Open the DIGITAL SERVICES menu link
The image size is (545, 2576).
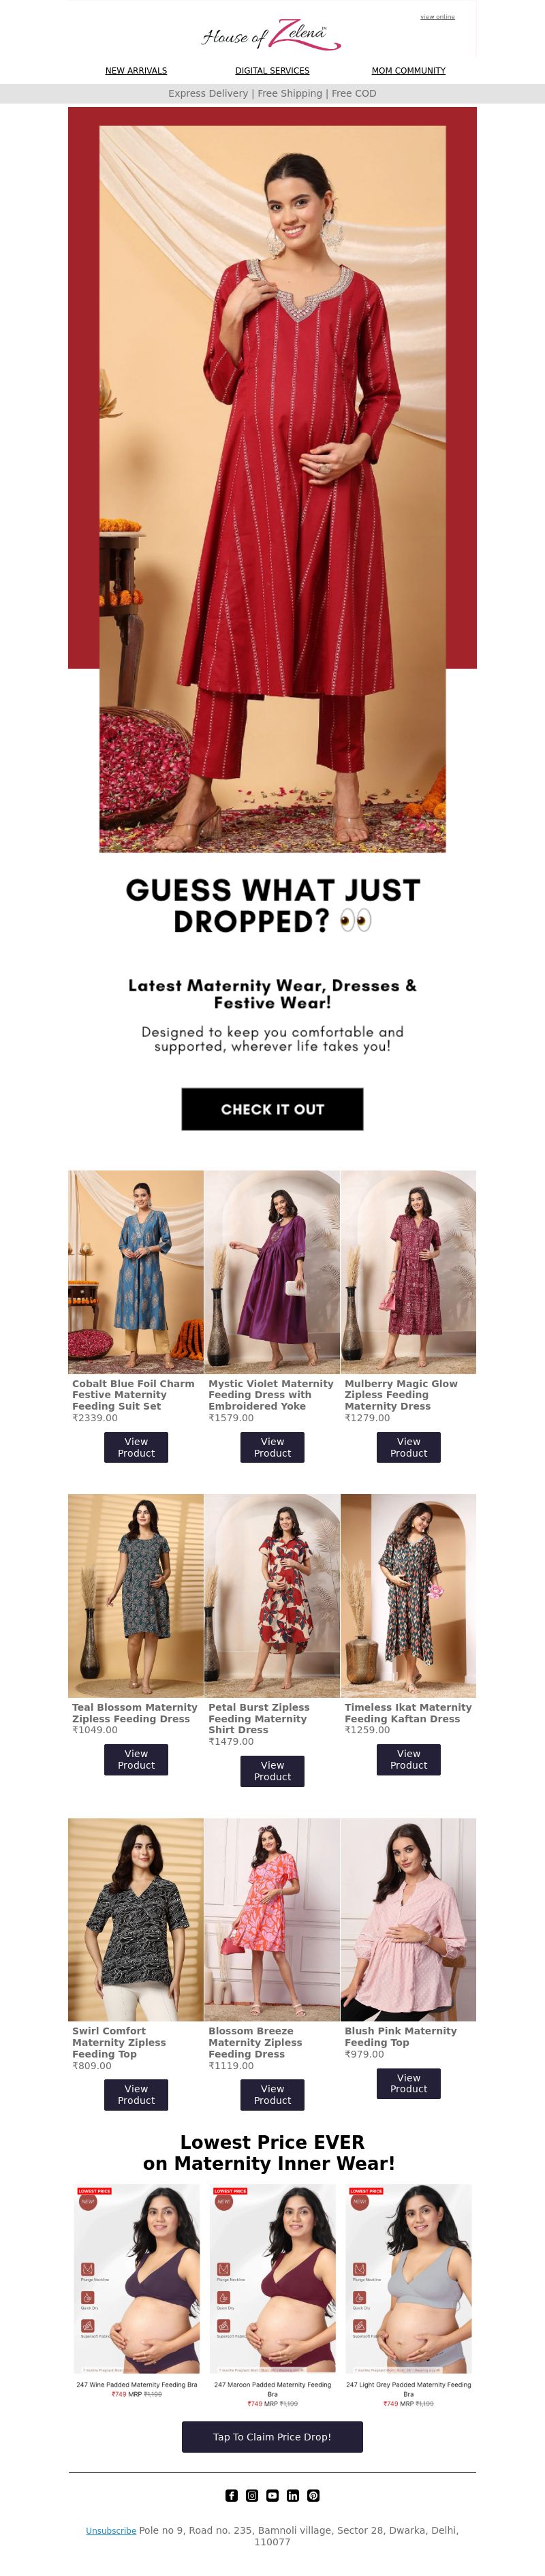tap(272, 71)
